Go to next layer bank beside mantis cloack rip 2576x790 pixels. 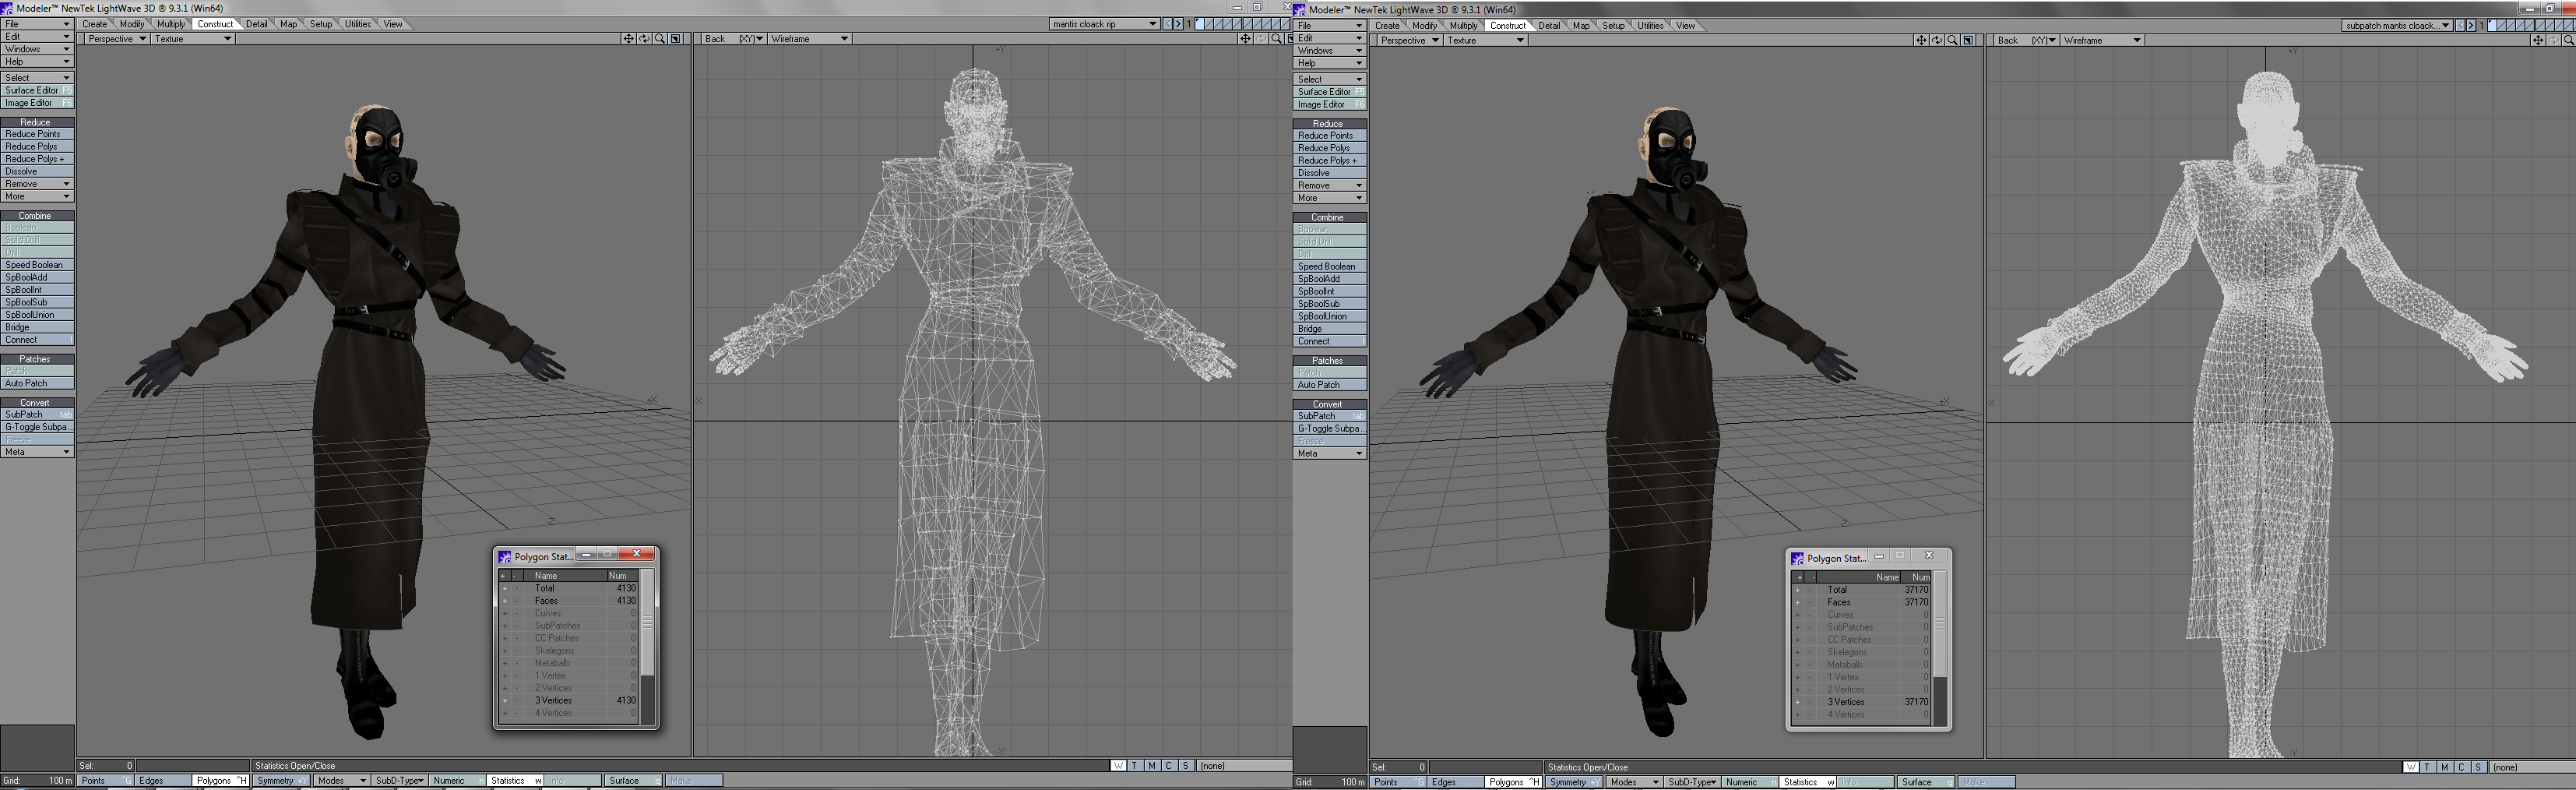tap(1178, 24)
